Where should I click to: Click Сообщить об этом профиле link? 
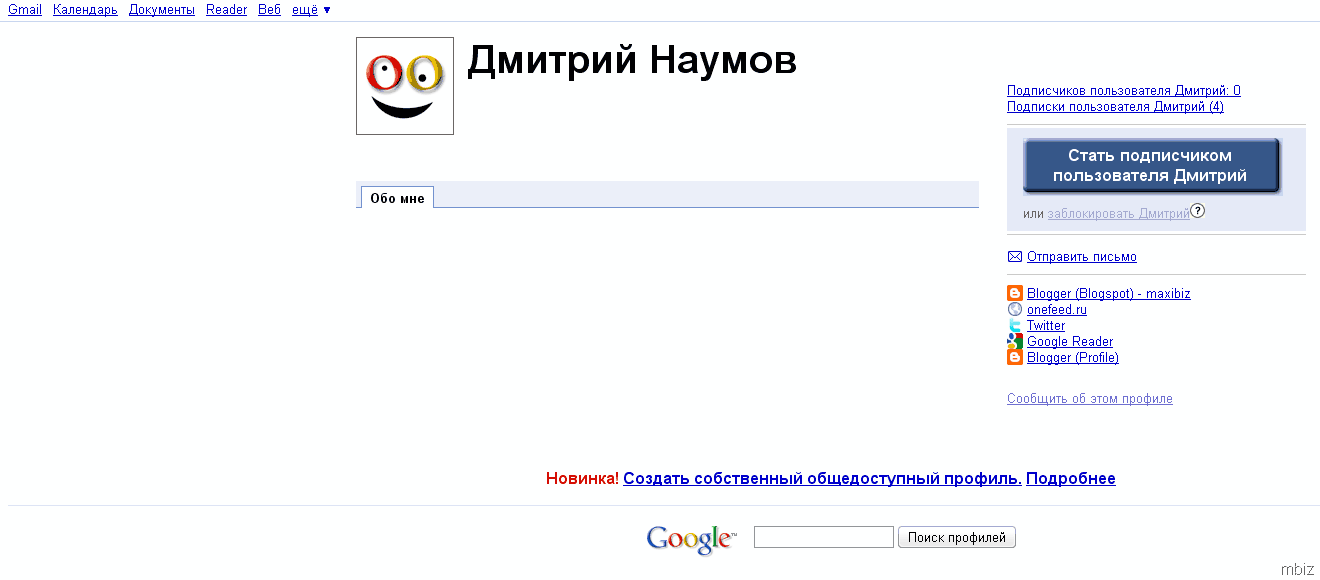1090,399
